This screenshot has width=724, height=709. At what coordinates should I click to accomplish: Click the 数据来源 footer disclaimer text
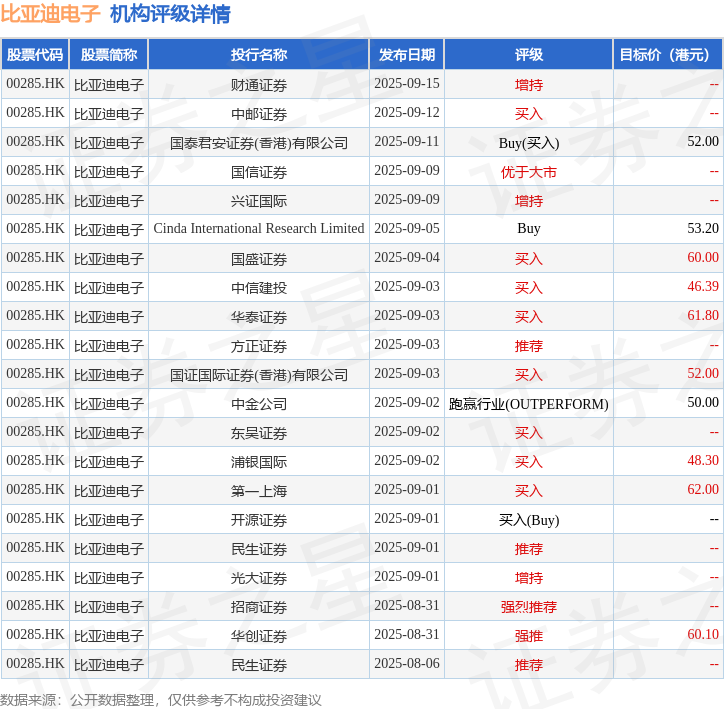(x=161, y=700)
